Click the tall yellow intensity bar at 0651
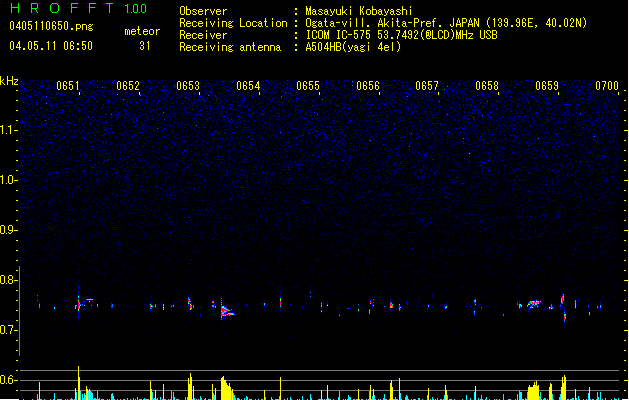629x400 pixels. click(79, 382)
